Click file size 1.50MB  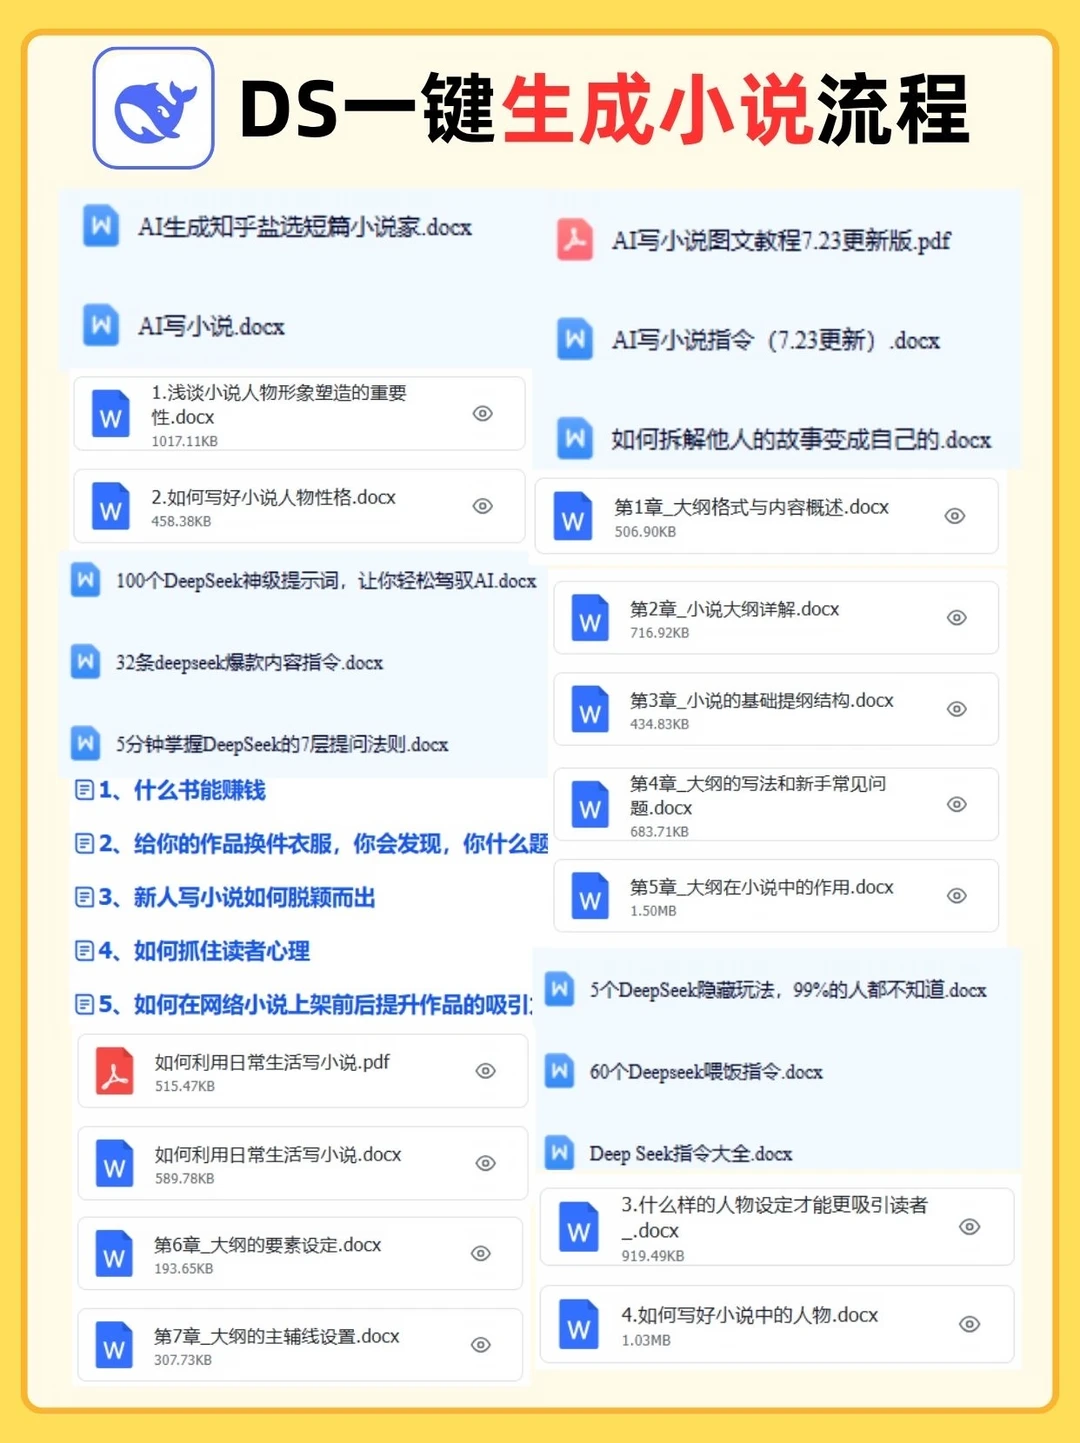click(653, 911)
